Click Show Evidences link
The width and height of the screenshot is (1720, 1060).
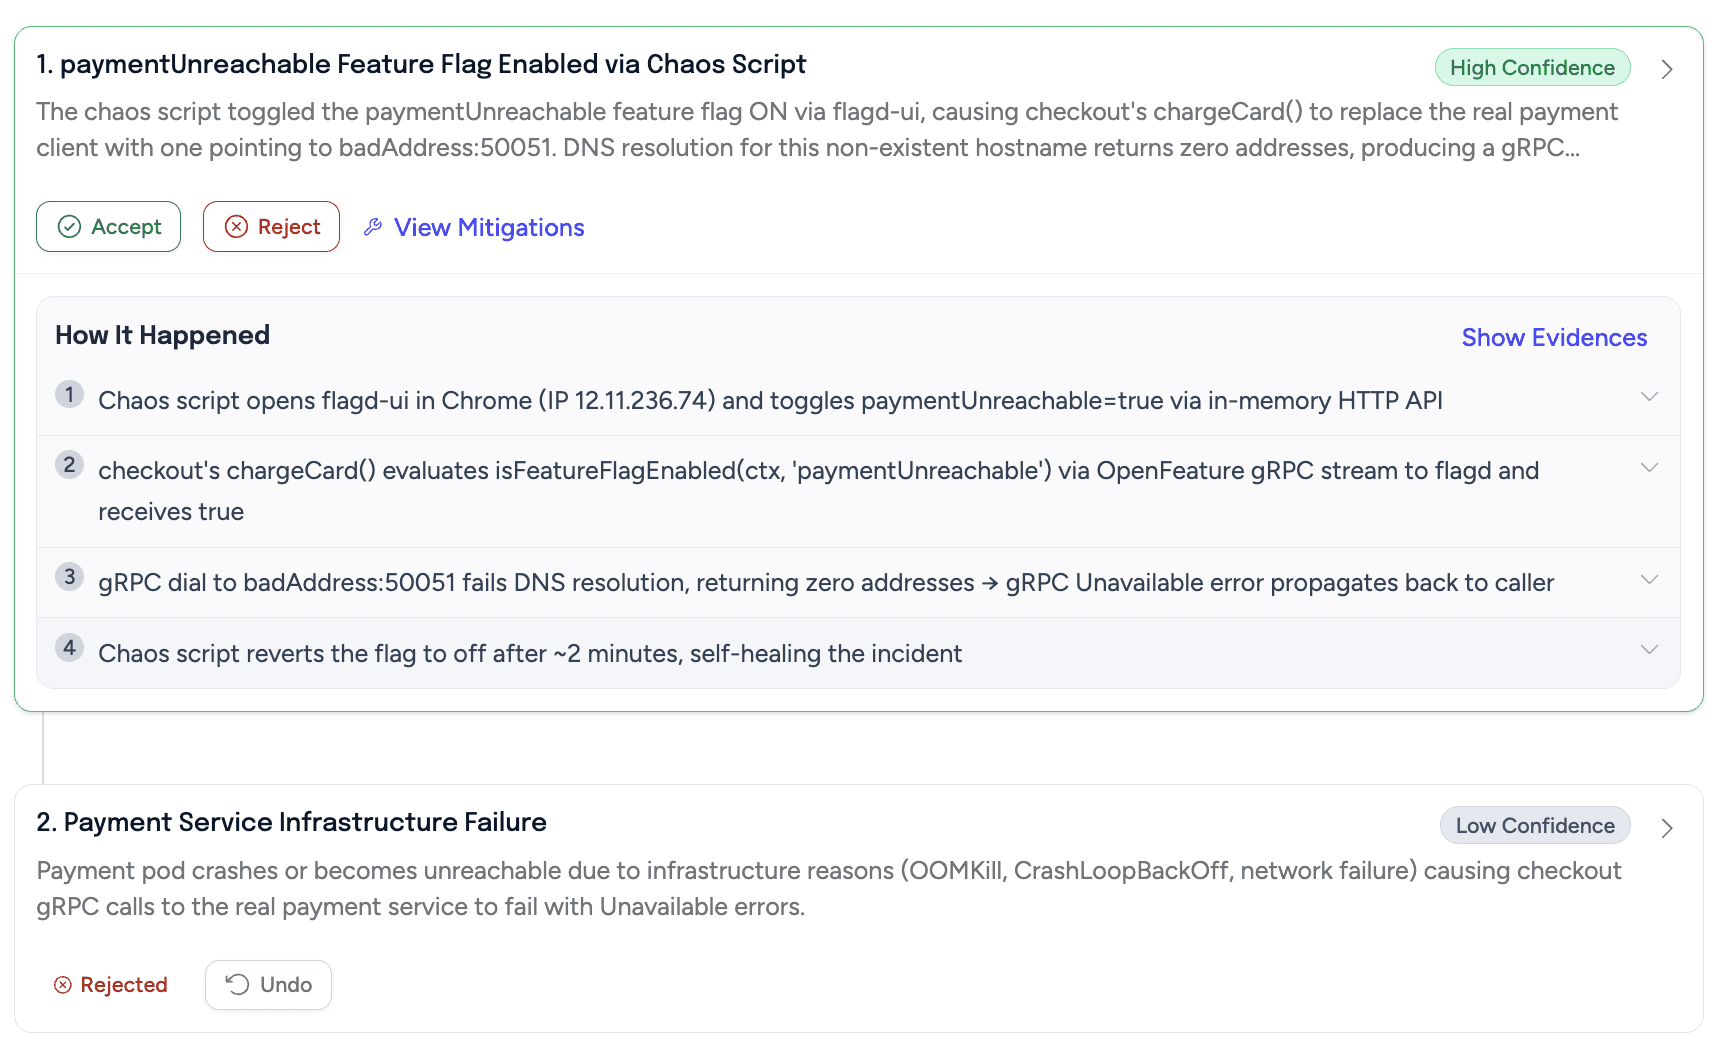point(1553,338)
